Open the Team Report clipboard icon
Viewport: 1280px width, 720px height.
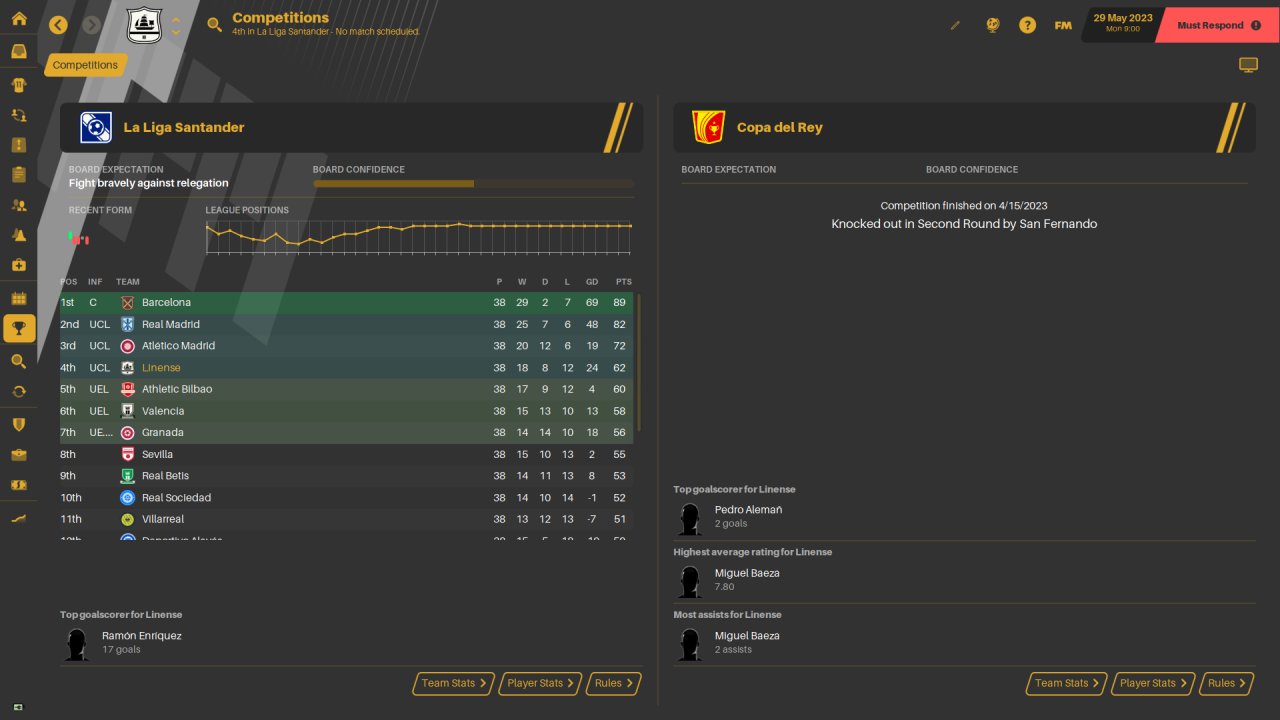pos(18,175)
